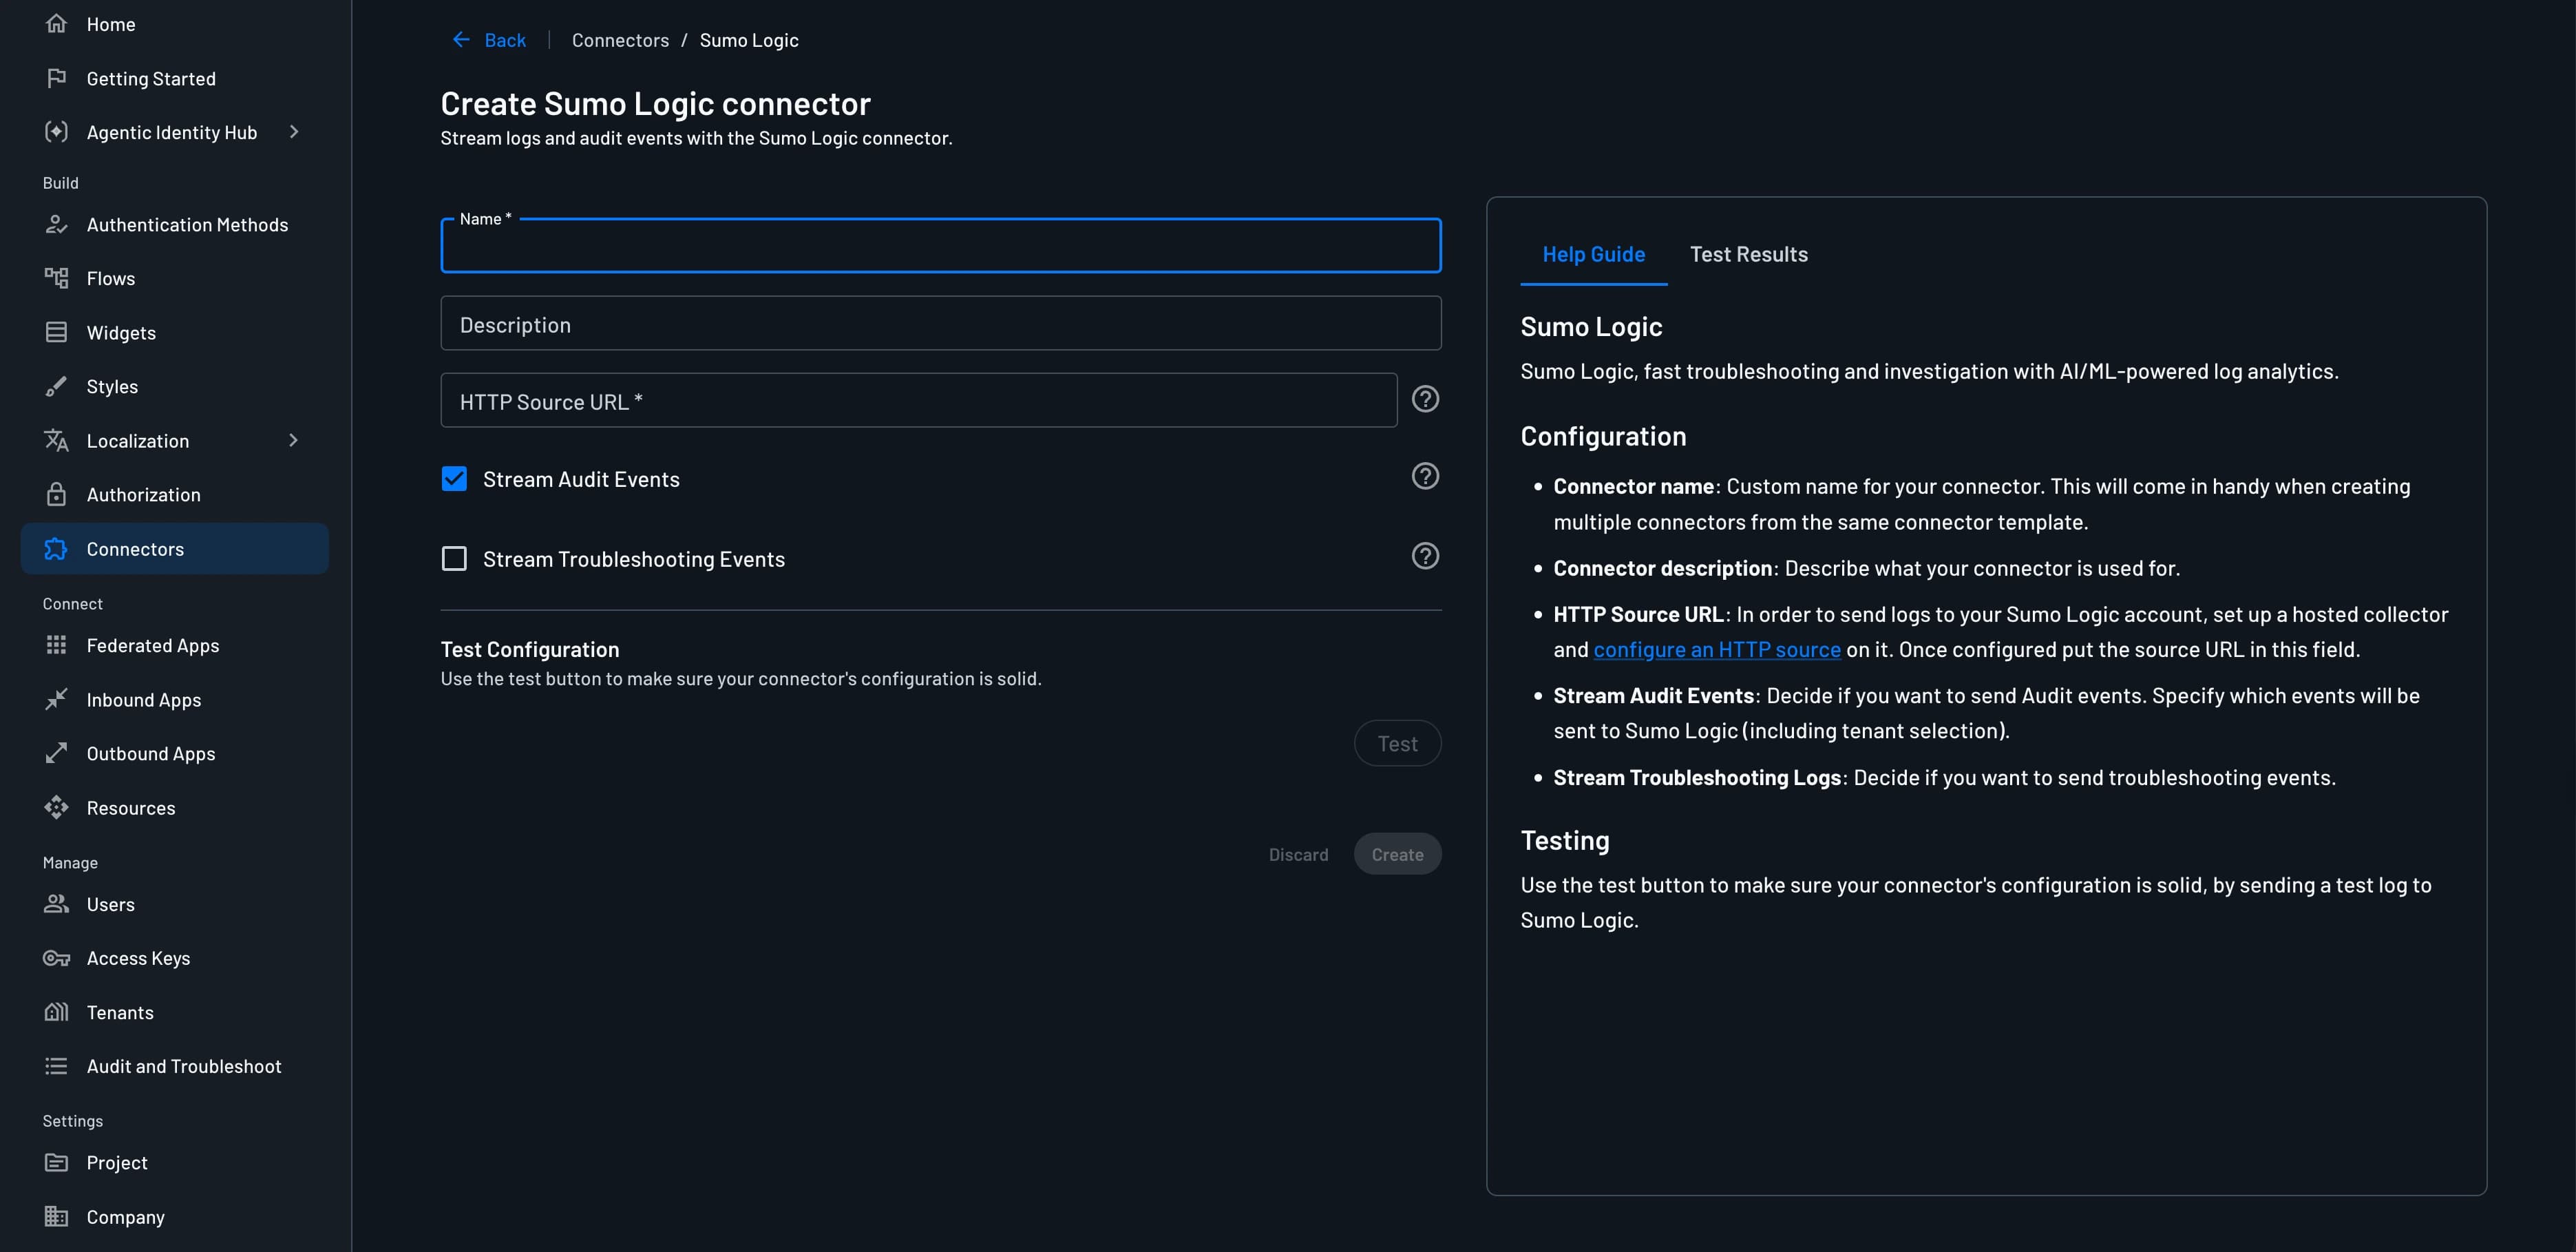
Task: Click the Authentication Methods person icon
Action: point(56,224)
